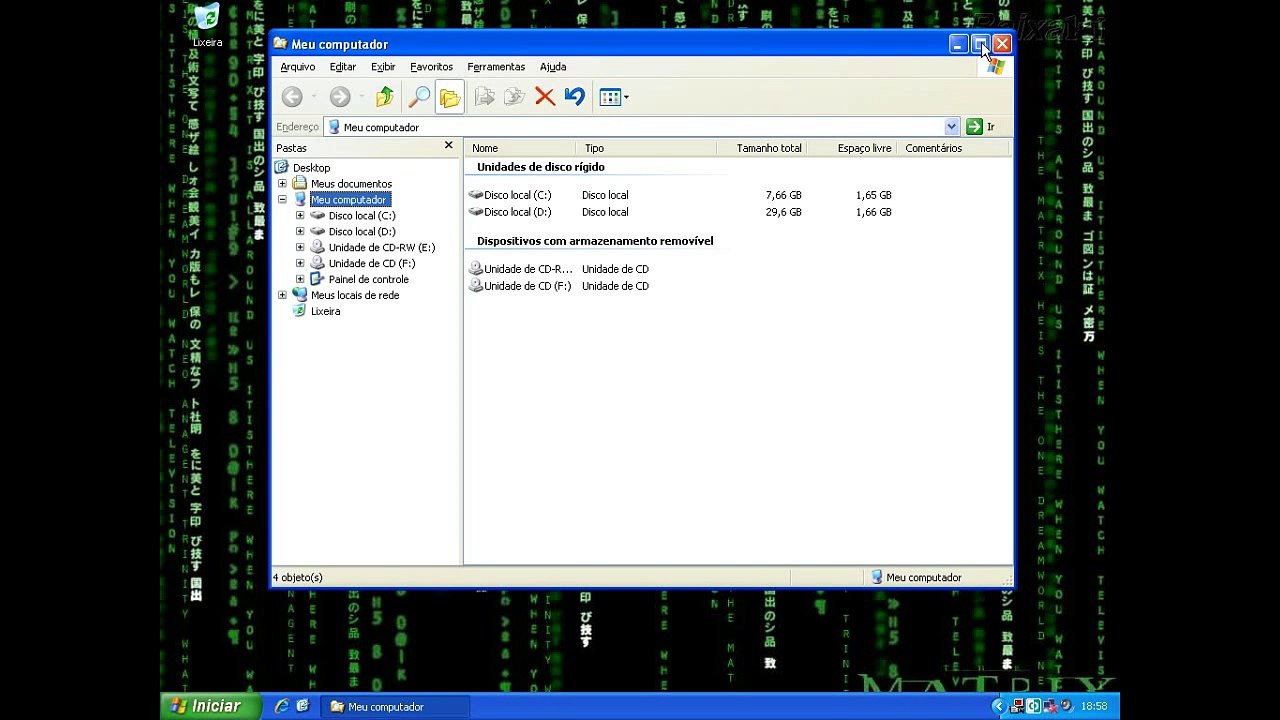Image resolution: width=1280 pixels, height=720 pixels.
Task: Select Unidade de CD (F:) in tree
Action: pyautogui.click(x=372, y=264)
